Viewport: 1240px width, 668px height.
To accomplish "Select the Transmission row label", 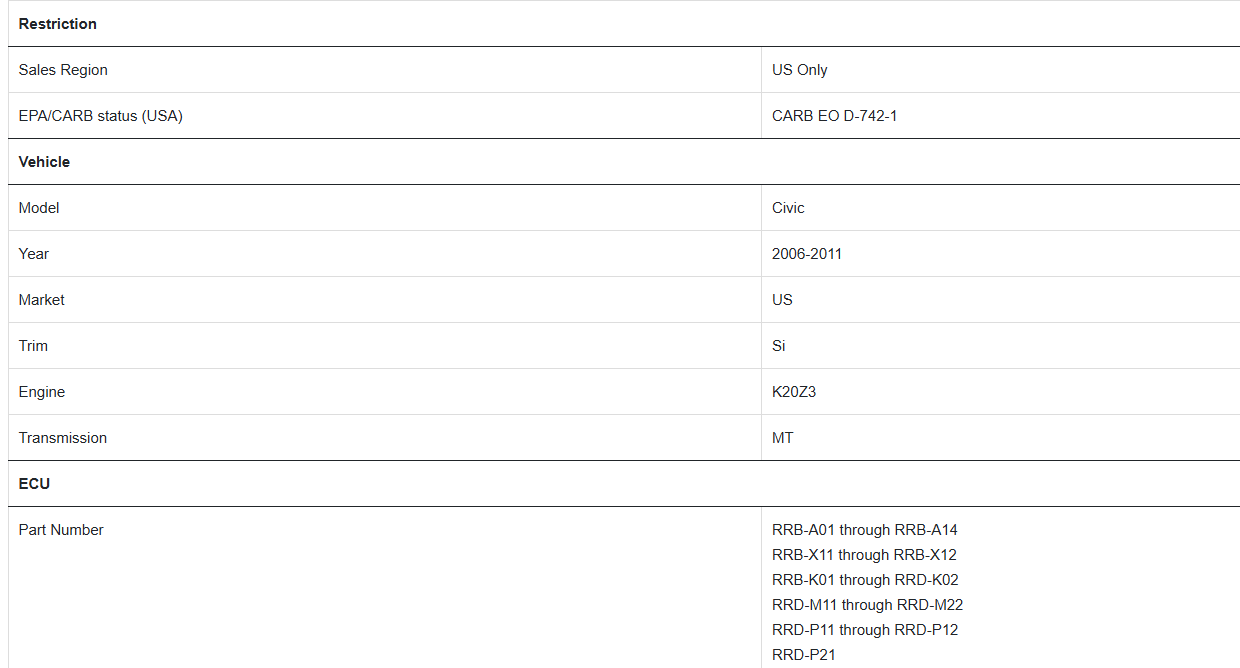I will click(x=63, y=438).
